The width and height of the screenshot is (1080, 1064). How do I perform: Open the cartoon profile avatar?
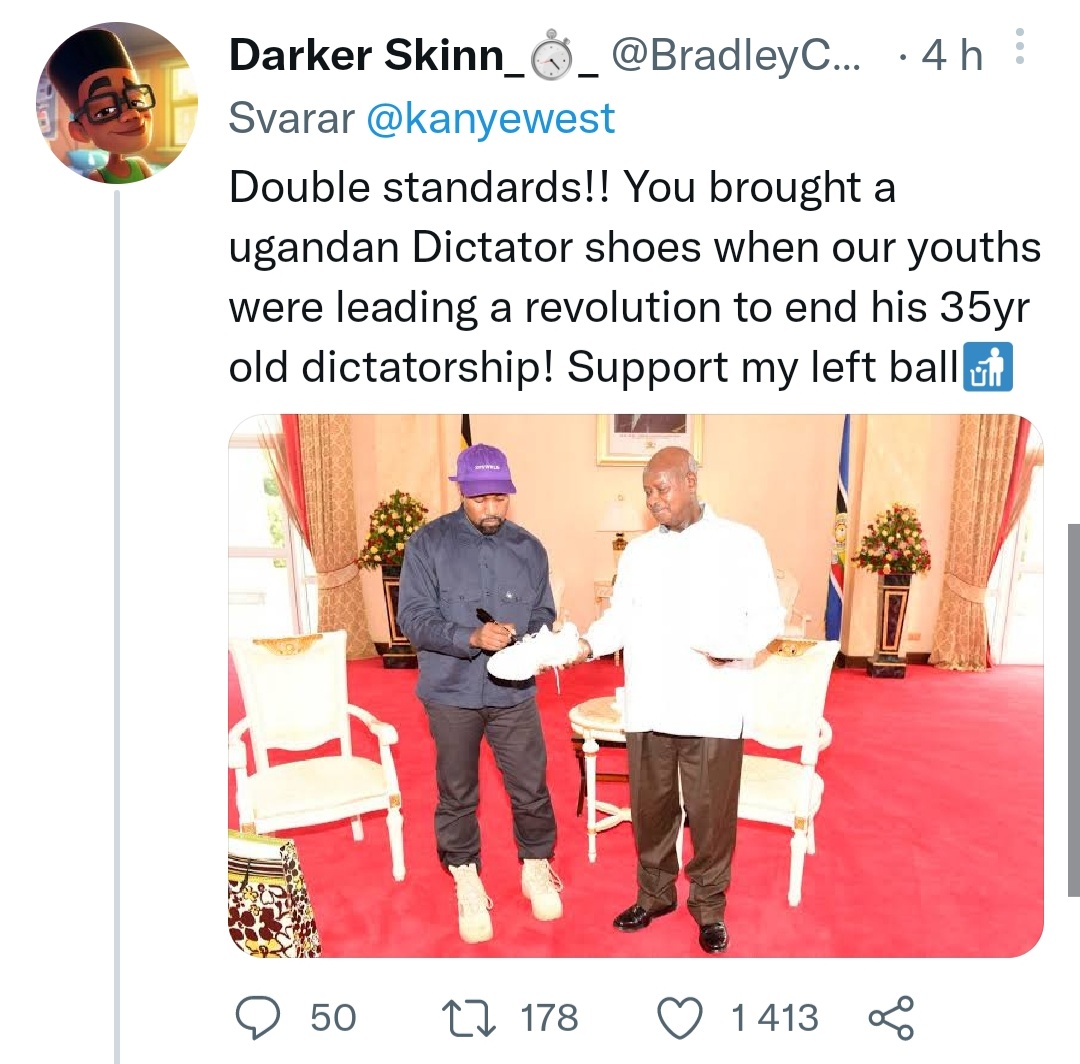(117, 103)
